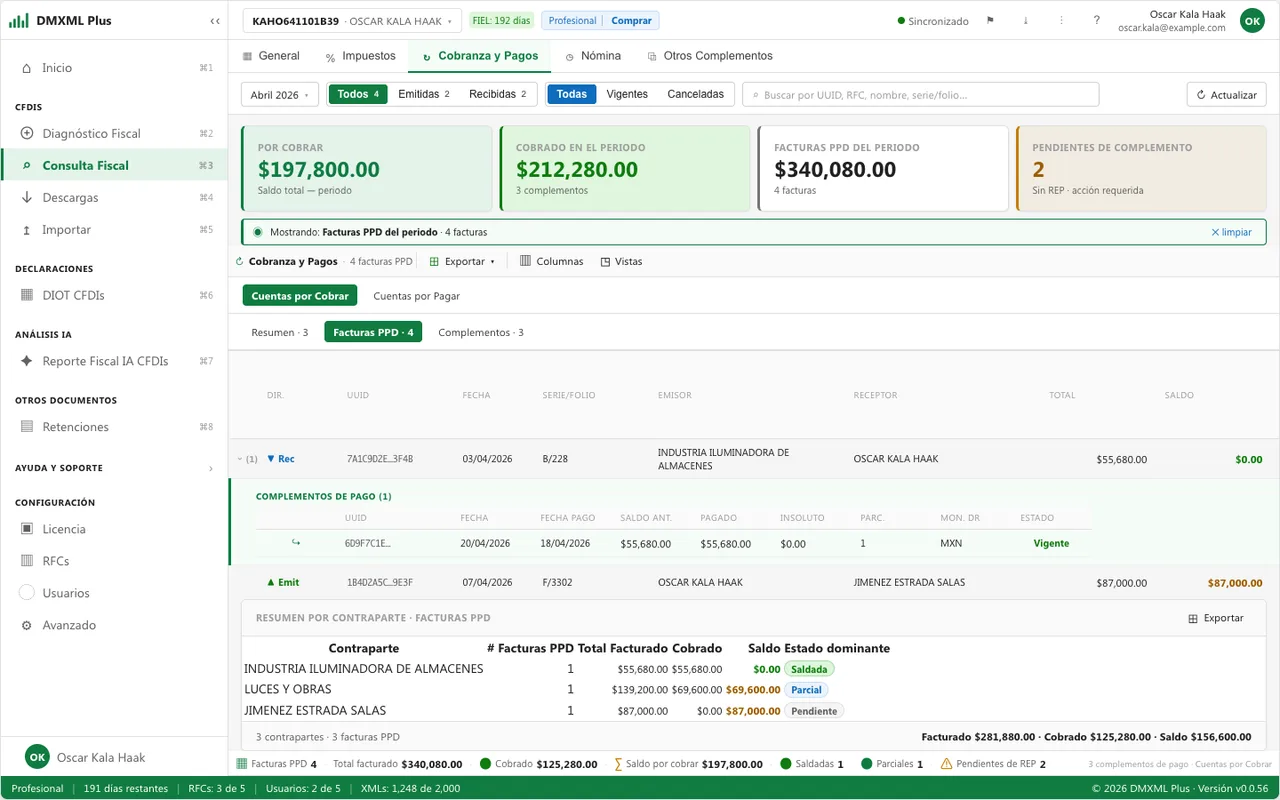Click the Pendientes de Complemento card
The image size is (1280, 800).
click(1141, 168)
